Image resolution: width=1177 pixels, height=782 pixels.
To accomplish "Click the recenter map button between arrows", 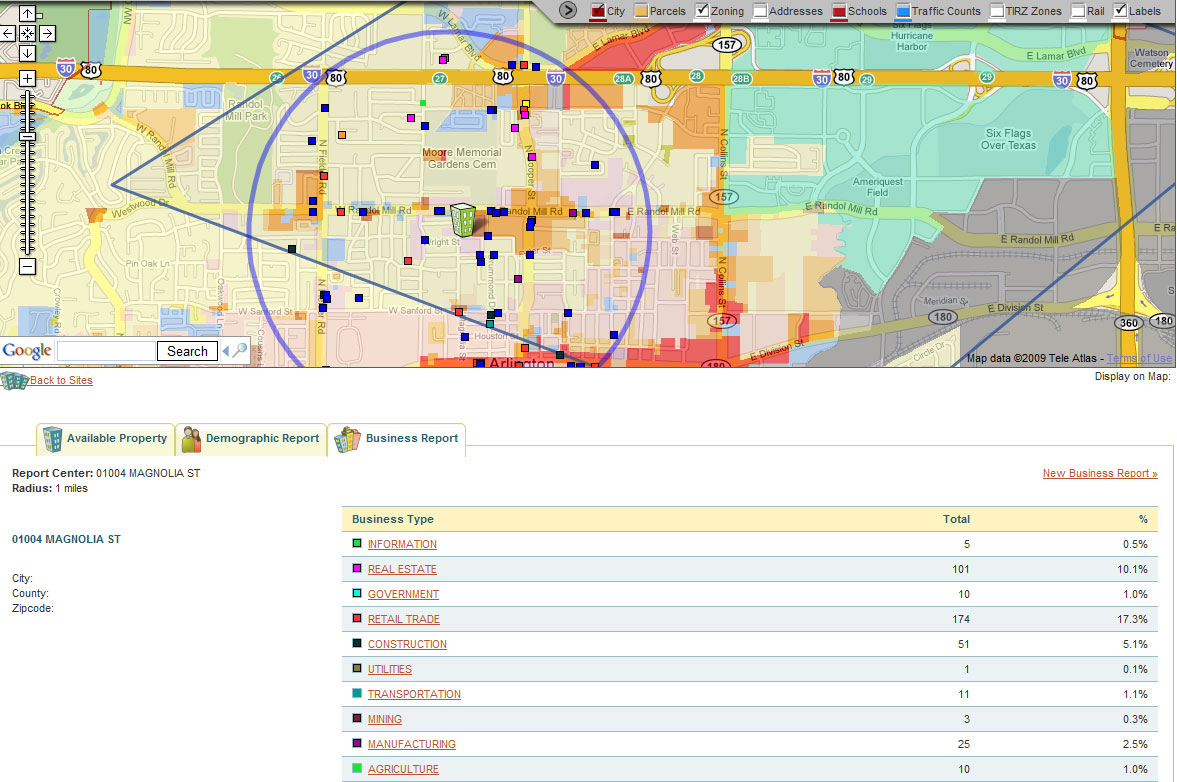I will click(27, 33).
